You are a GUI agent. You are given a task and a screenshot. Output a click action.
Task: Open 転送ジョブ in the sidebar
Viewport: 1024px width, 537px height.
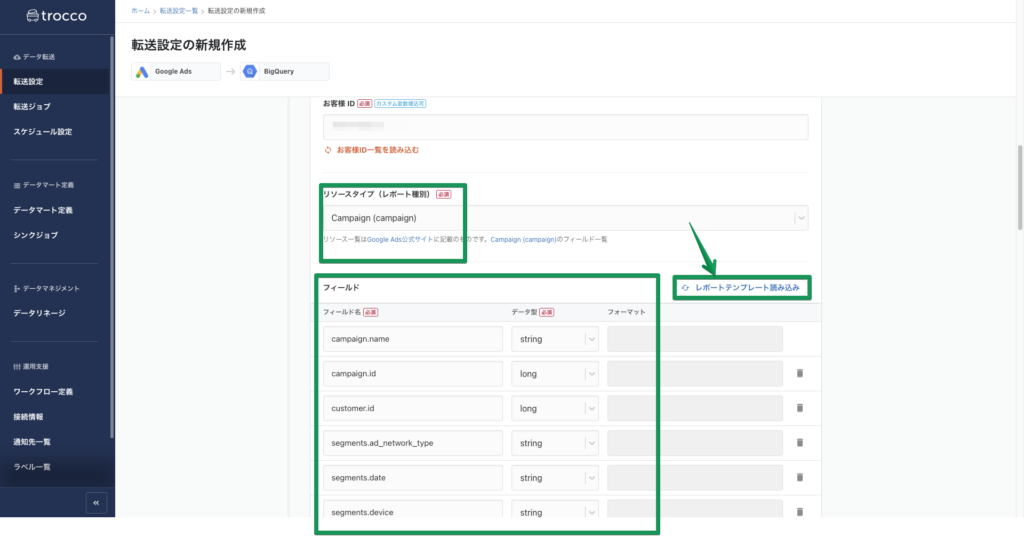point(32,106)
